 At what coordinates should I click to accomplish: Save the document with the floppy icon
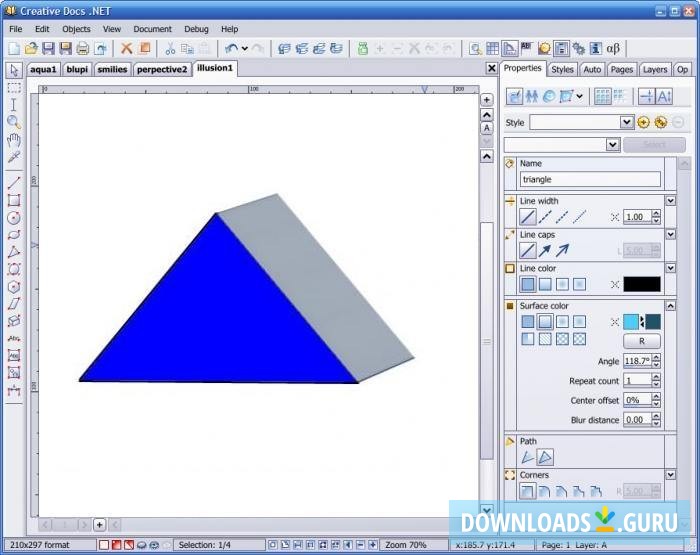[x=48, y=48]
